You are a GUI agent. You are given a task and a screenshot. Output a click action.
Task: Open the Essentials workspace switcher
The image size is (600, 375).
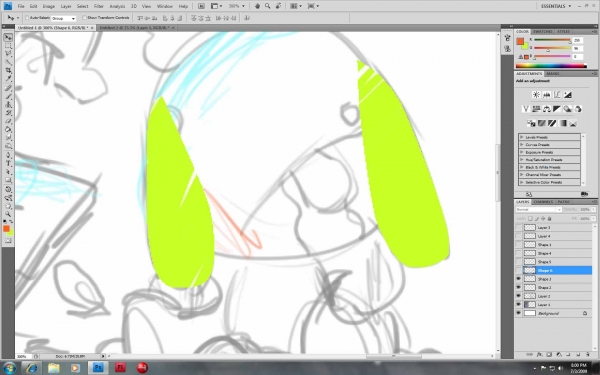(x=556, y=6)
